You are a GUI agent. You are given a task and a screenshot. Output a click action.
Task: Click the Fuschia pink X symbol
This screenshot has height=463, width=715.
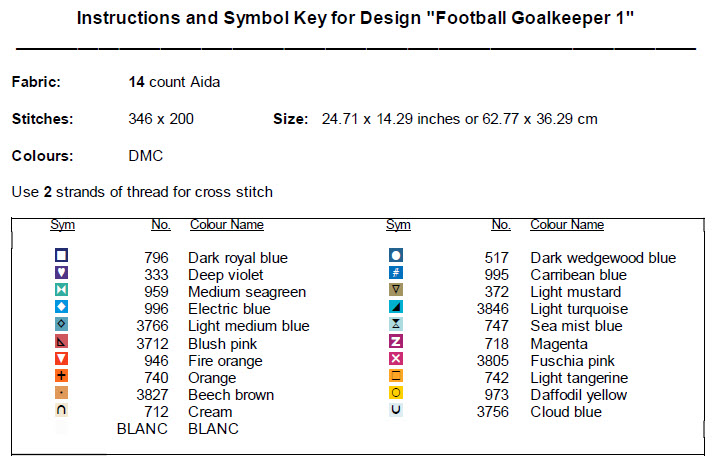coord(396,358)
